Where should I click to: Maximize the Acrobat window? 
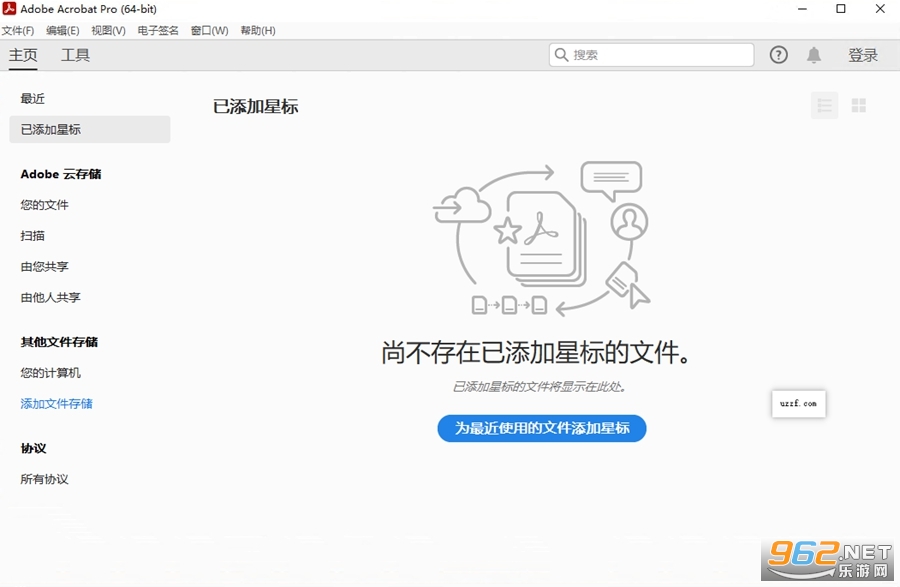click(841, 9)
